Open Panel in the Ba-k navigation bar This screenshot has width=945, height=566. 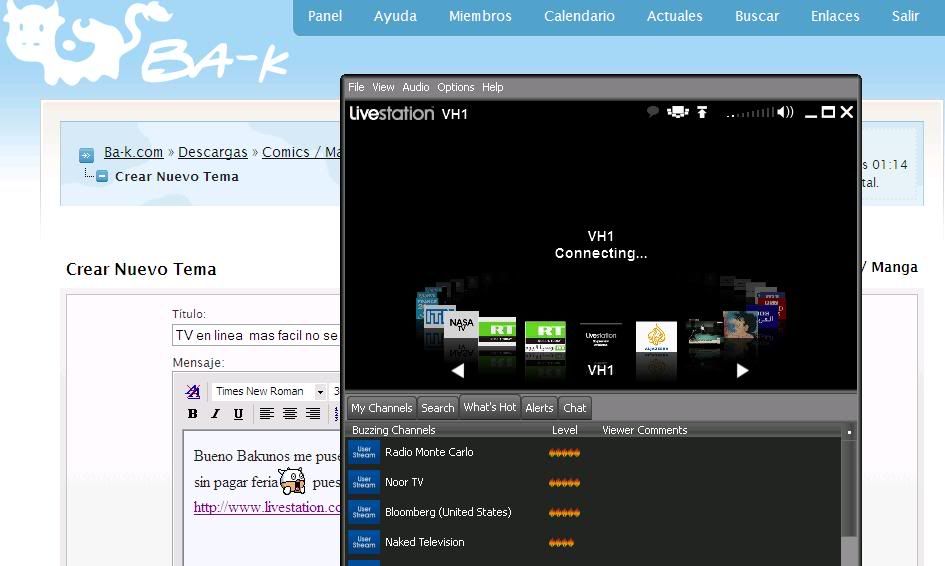(x=325, y=16)
